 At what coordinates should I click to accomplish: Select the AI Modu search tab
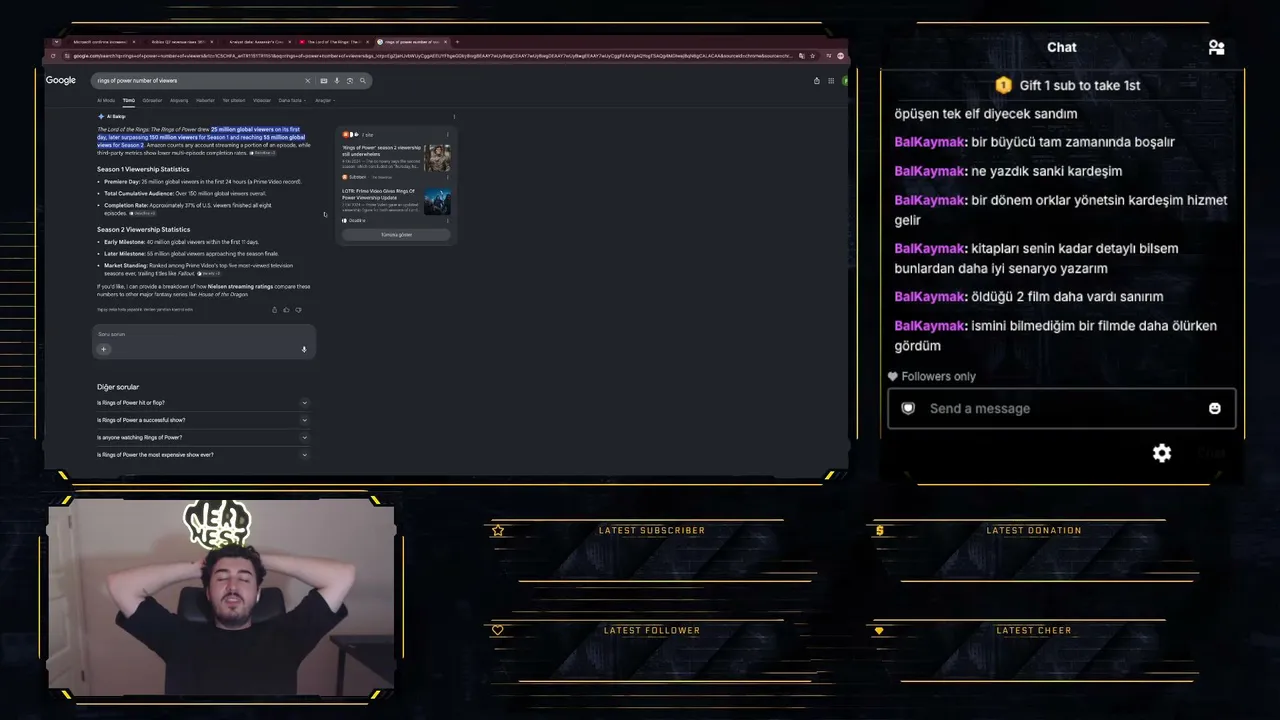106,101
